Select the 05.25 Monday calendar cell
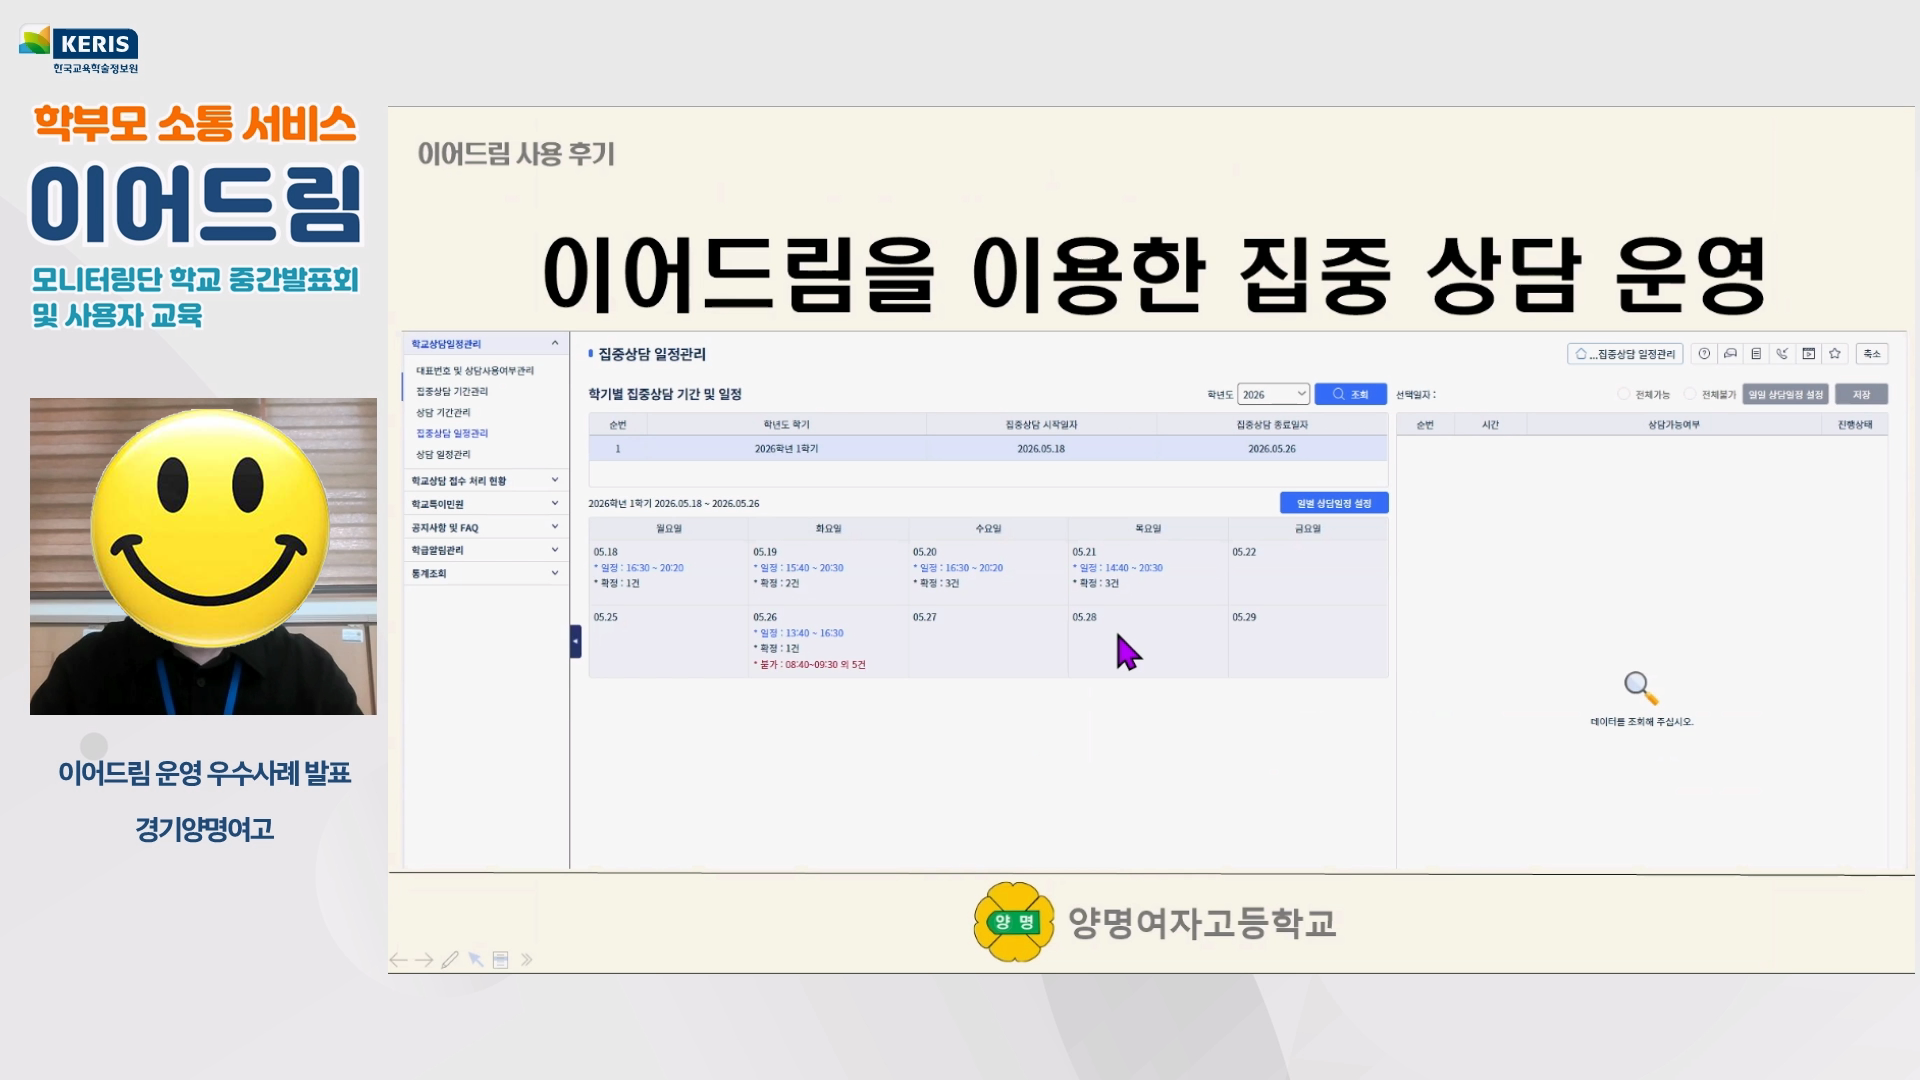 point(668,641)
